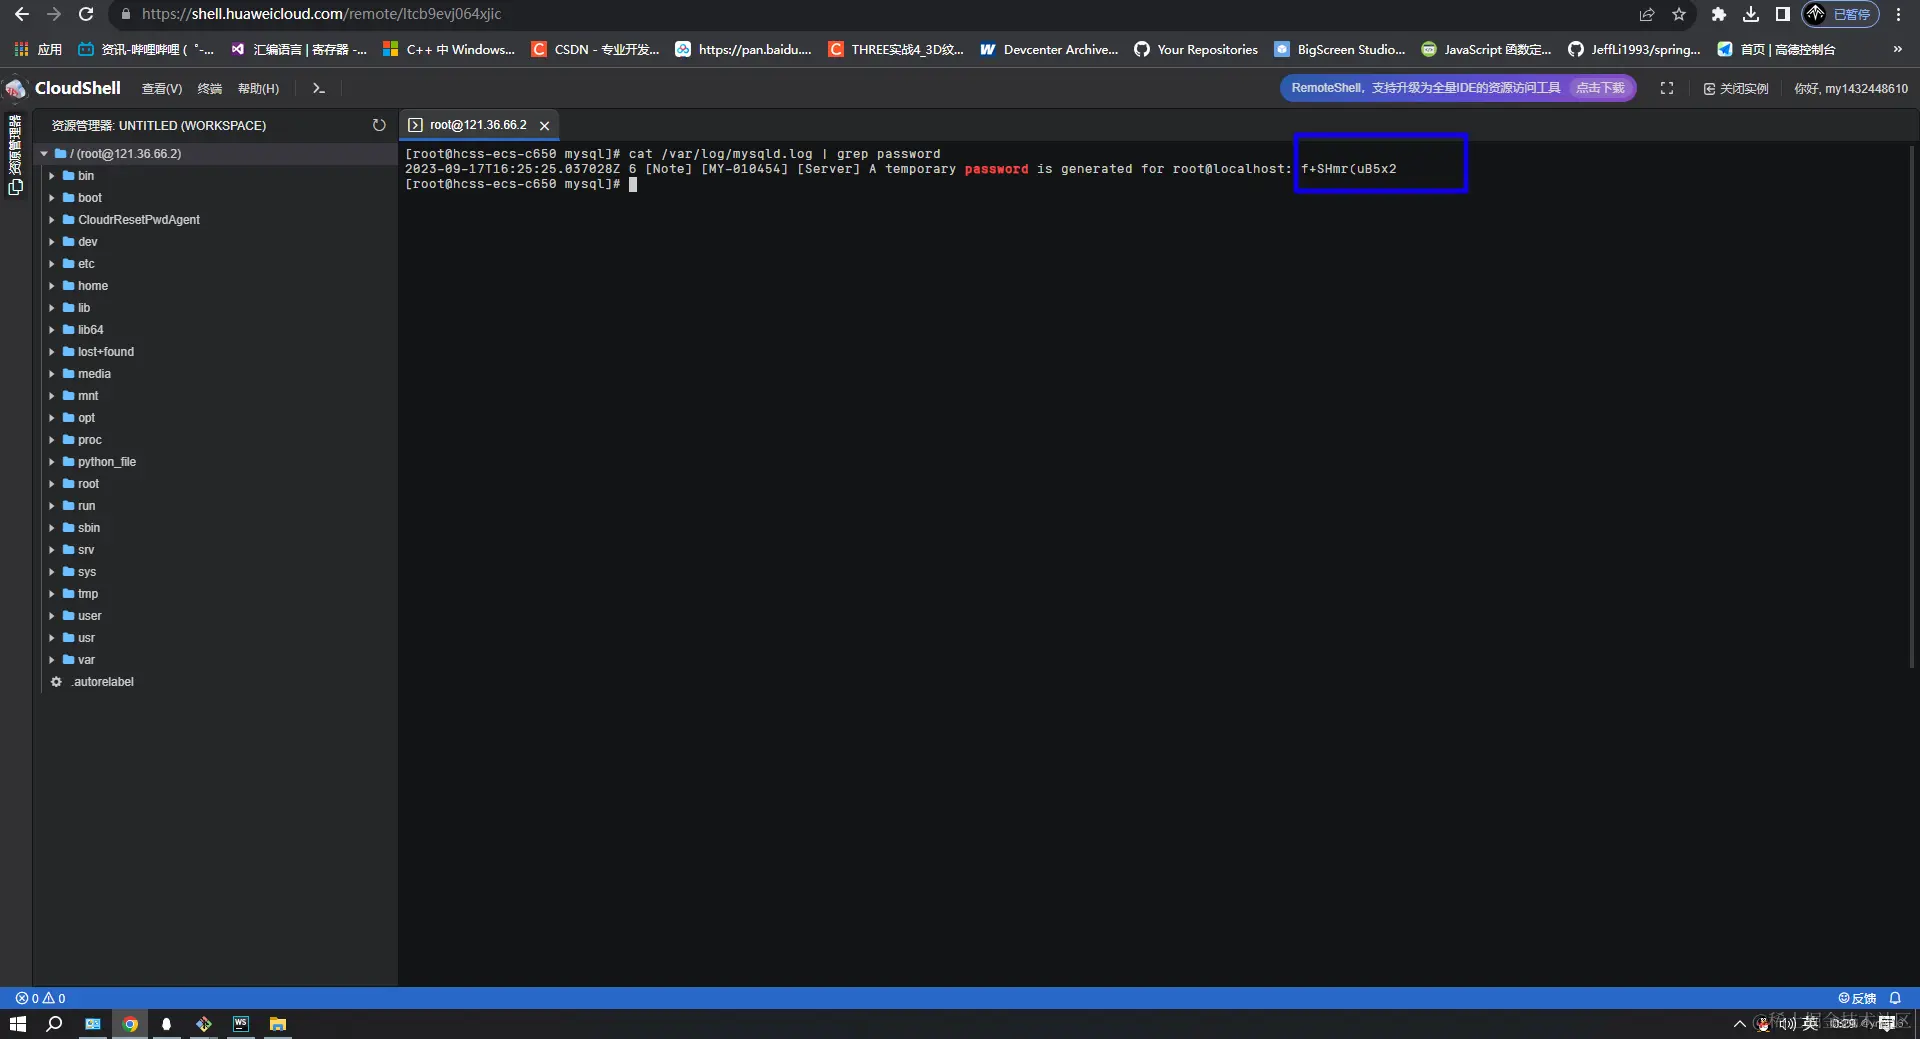This screenshot has width=1920, height=1039.
Task: Refresh the resource manager tree
Action: [379, 125]
